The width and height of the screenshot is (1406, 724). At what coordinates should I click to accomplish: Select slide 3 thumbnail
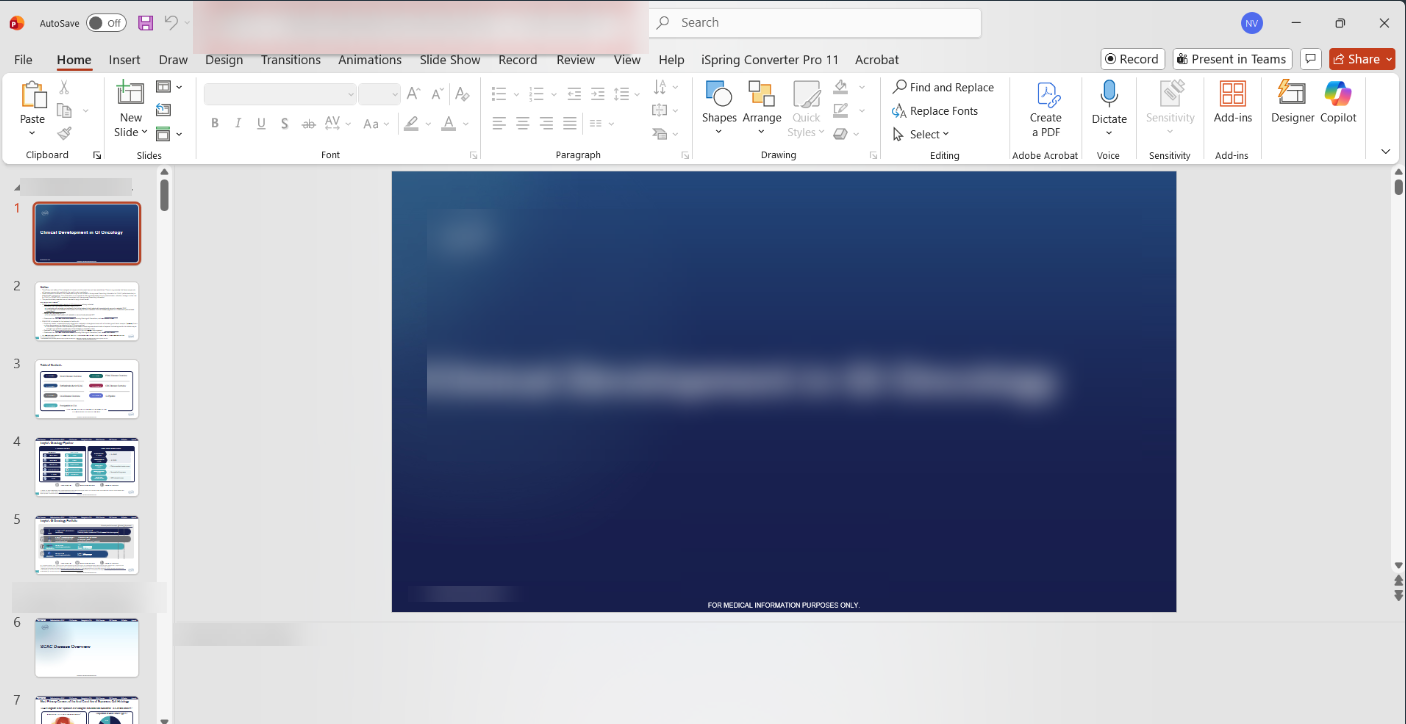pos(87,389)
